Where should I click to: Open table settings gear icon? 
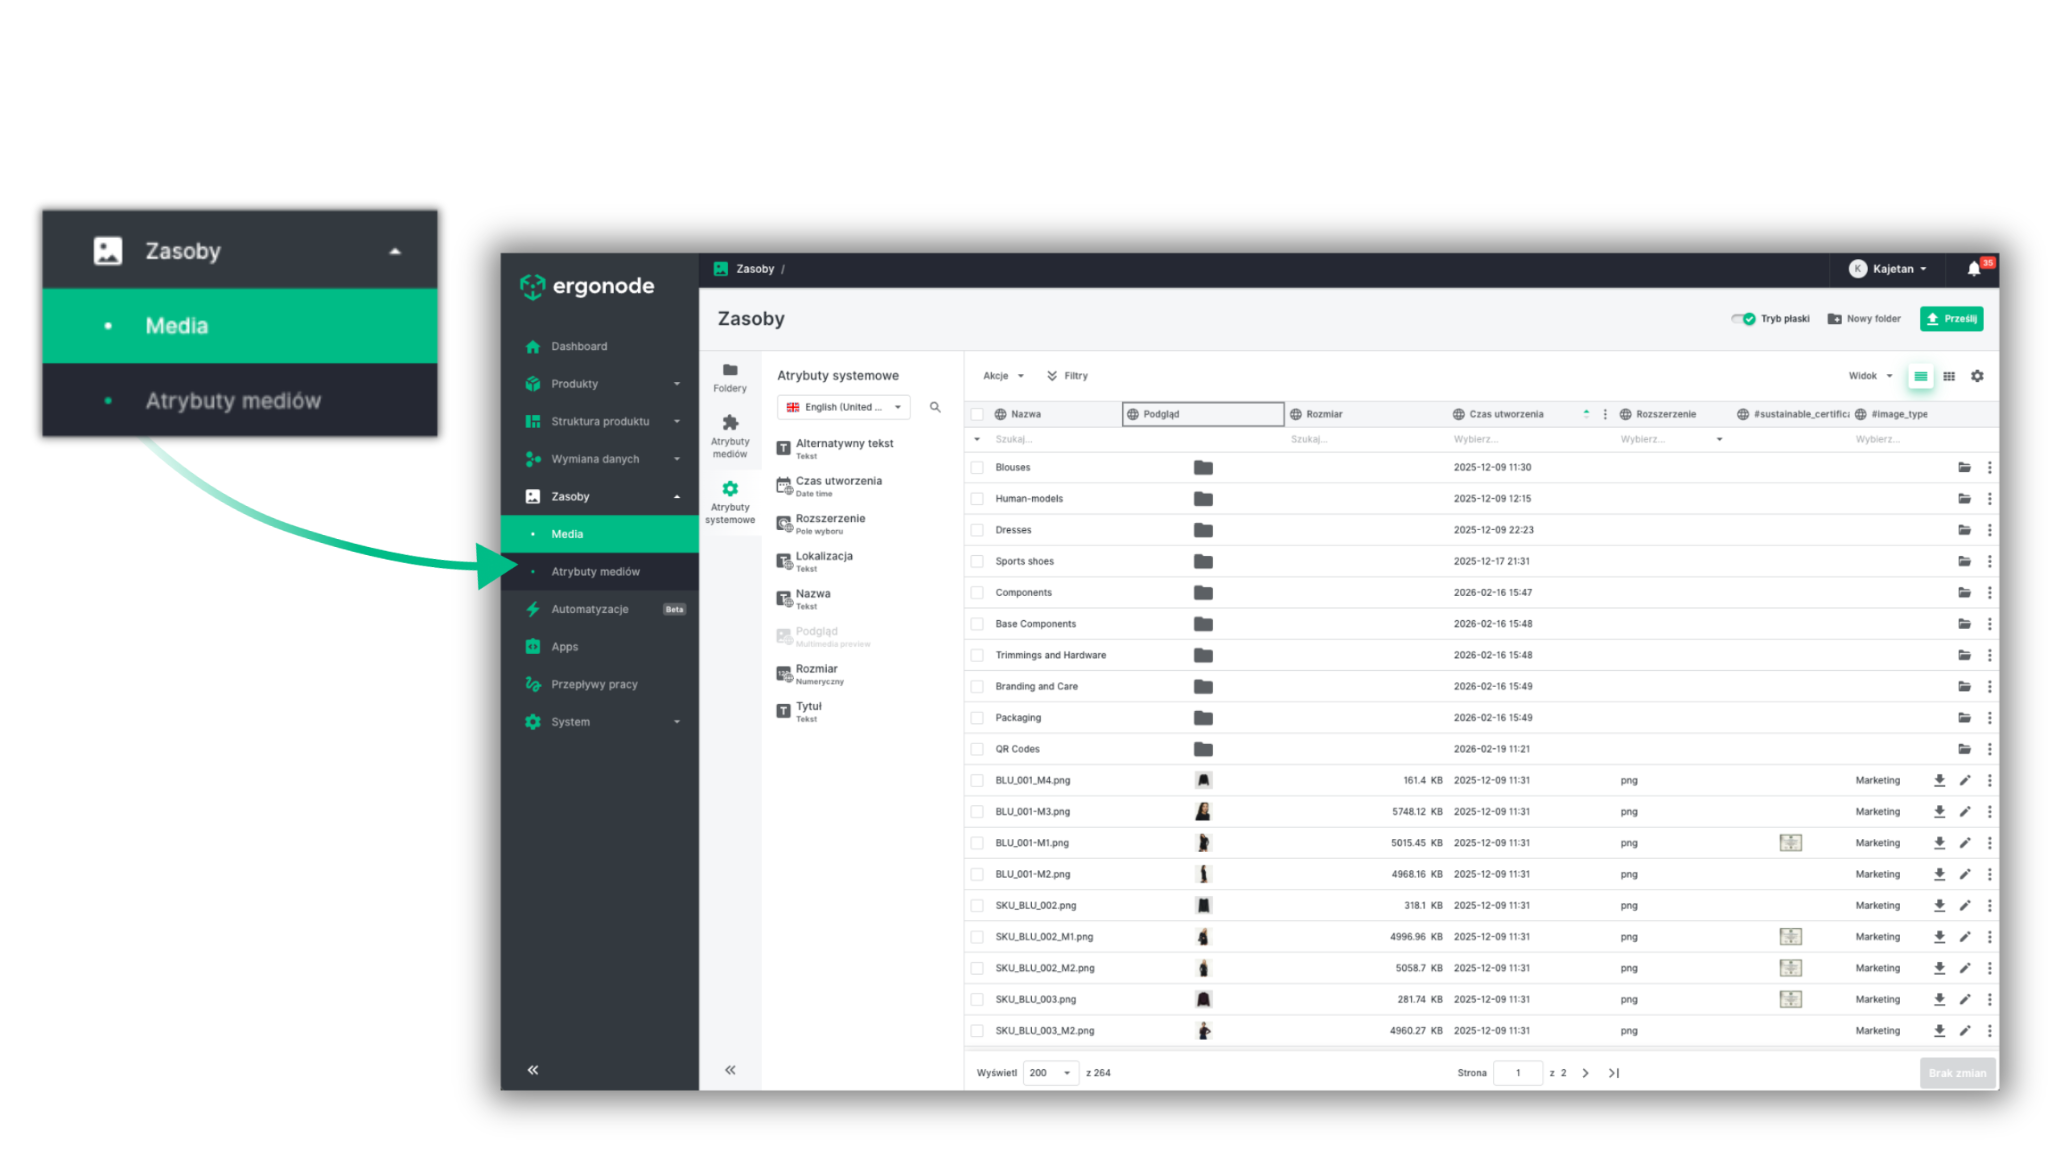click(x=1977, y=376)
